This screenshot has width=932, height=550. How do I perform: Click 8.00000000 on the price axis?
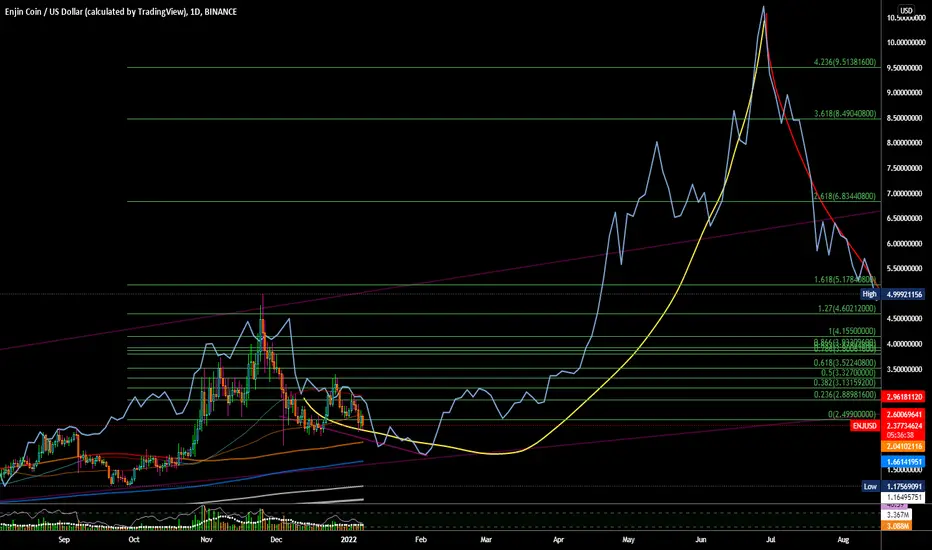pos(905,143)
